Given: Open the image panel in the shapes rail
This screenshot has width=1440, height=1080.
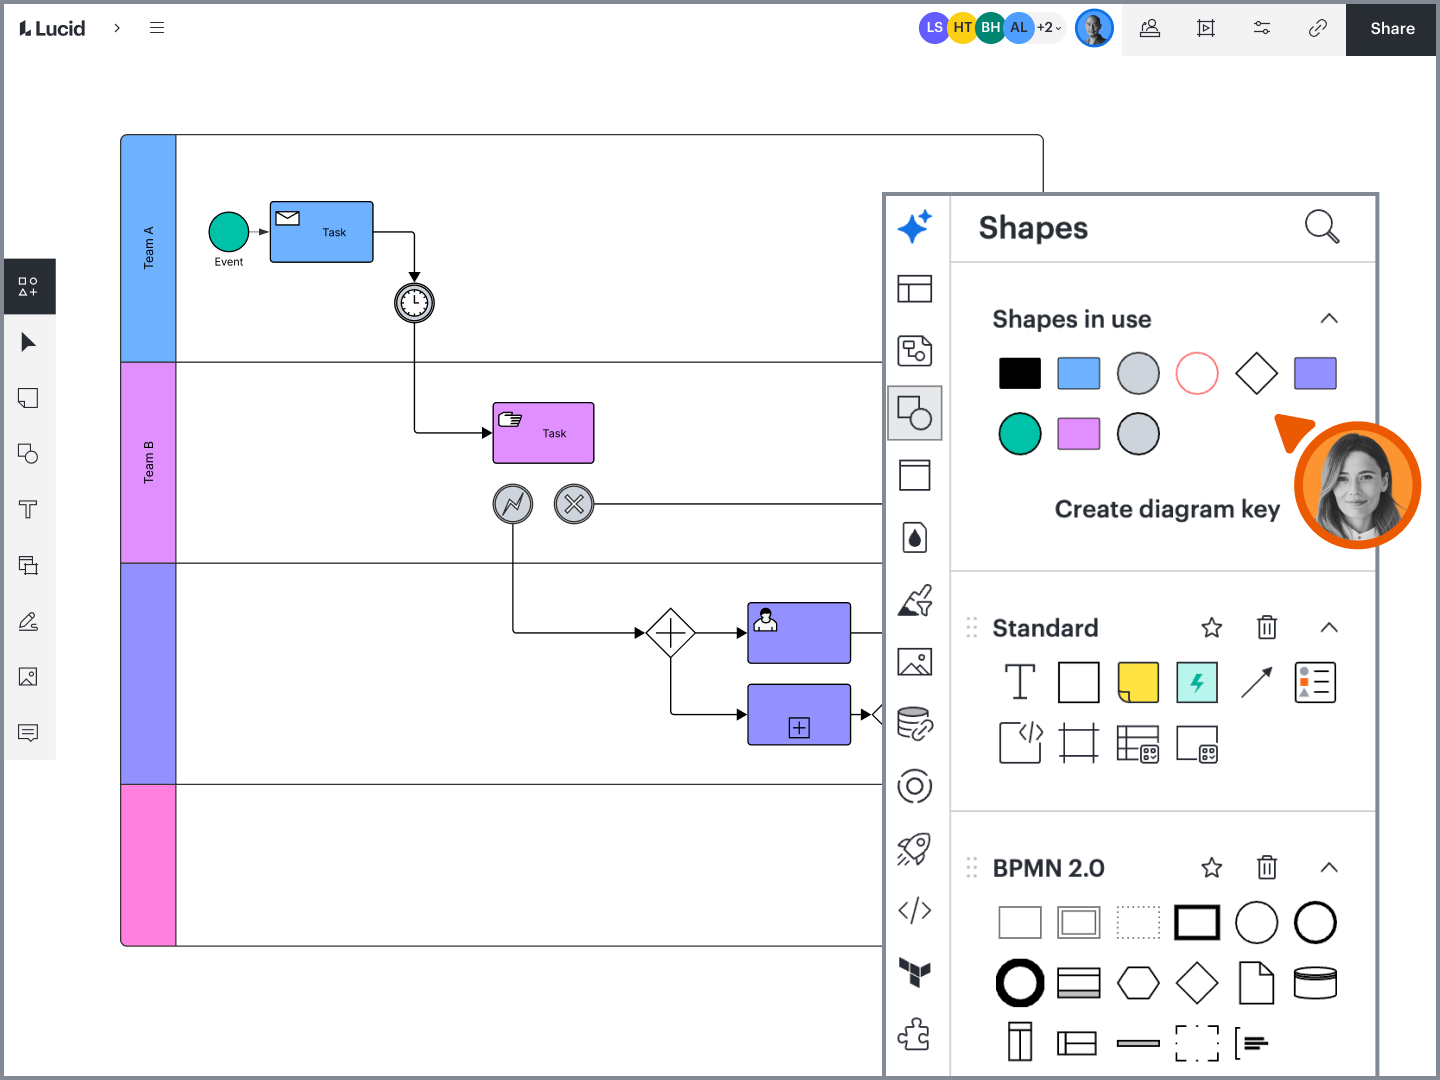Looking at the screenshot, I should [915, 662].
